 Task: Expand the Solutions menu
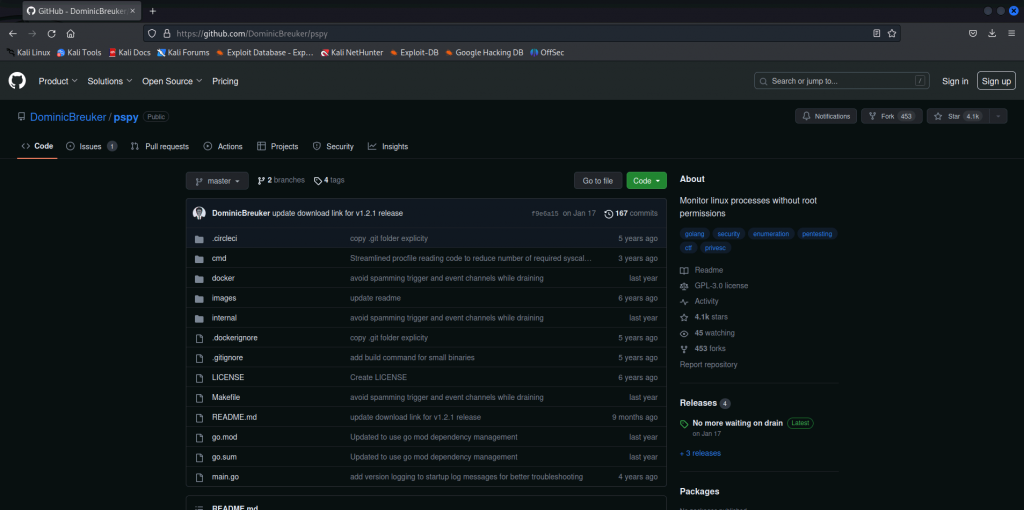(110, 81)
